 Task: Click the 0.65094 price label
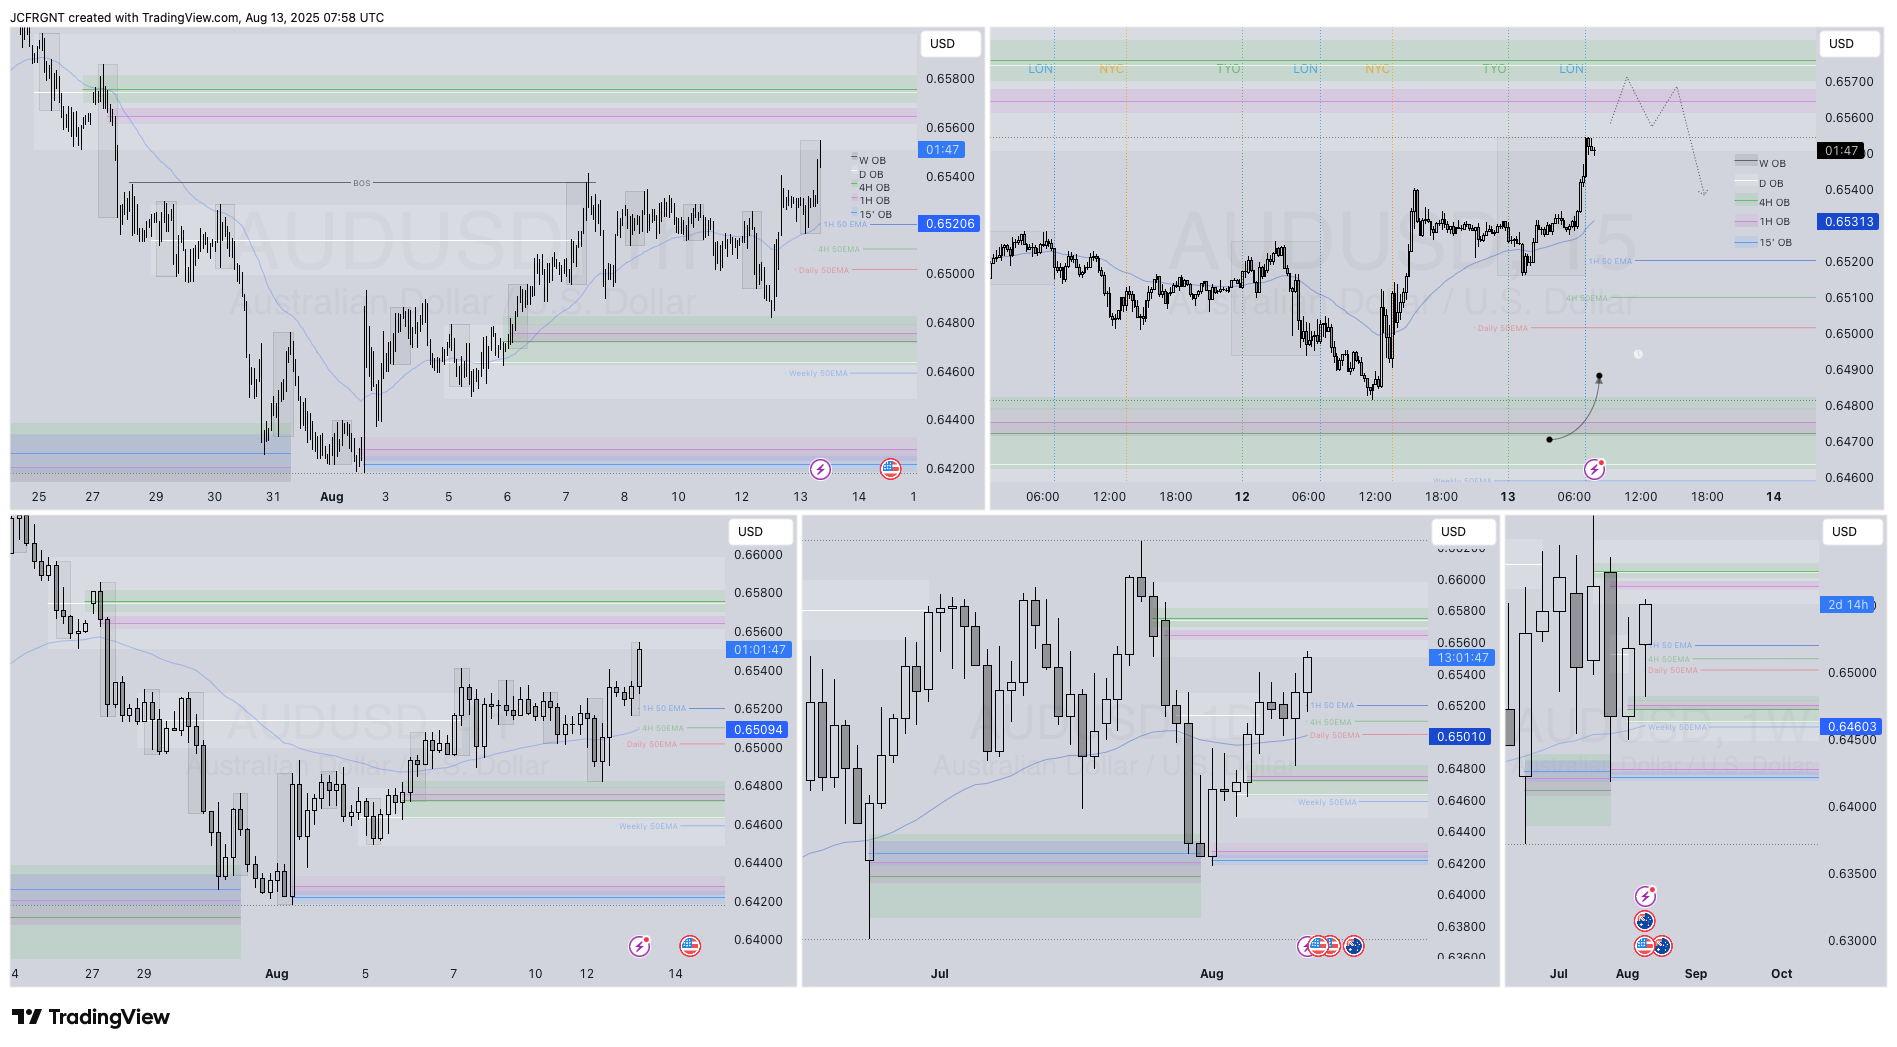pos(758,730)
